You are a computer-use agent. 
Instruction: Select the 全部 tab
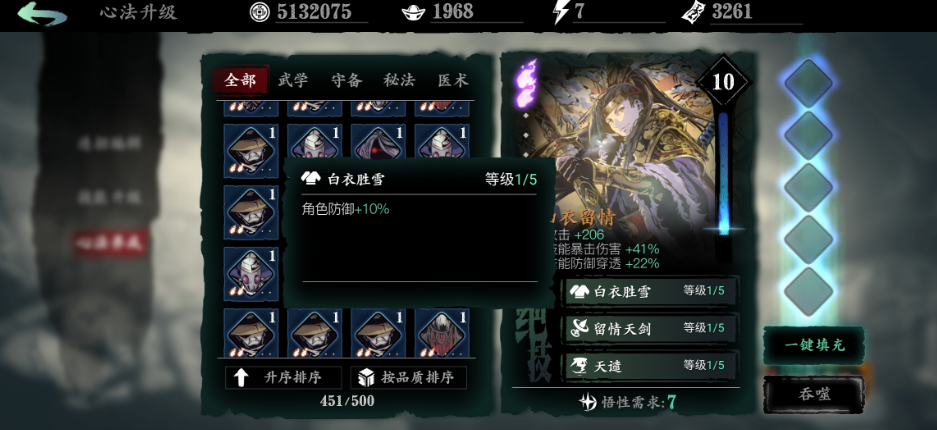pyautogui.click(x=241, y=81)
